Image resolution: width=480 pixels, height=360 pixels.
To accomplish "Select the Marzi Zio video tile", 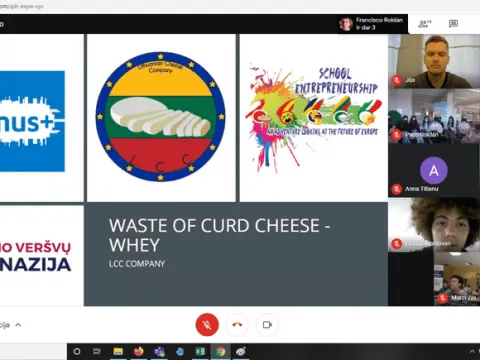I will click(457, 279).
